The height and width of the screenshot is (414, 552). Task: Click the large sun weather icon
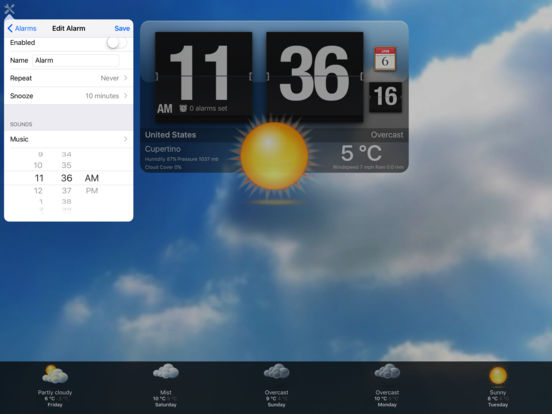pos(274,157)
